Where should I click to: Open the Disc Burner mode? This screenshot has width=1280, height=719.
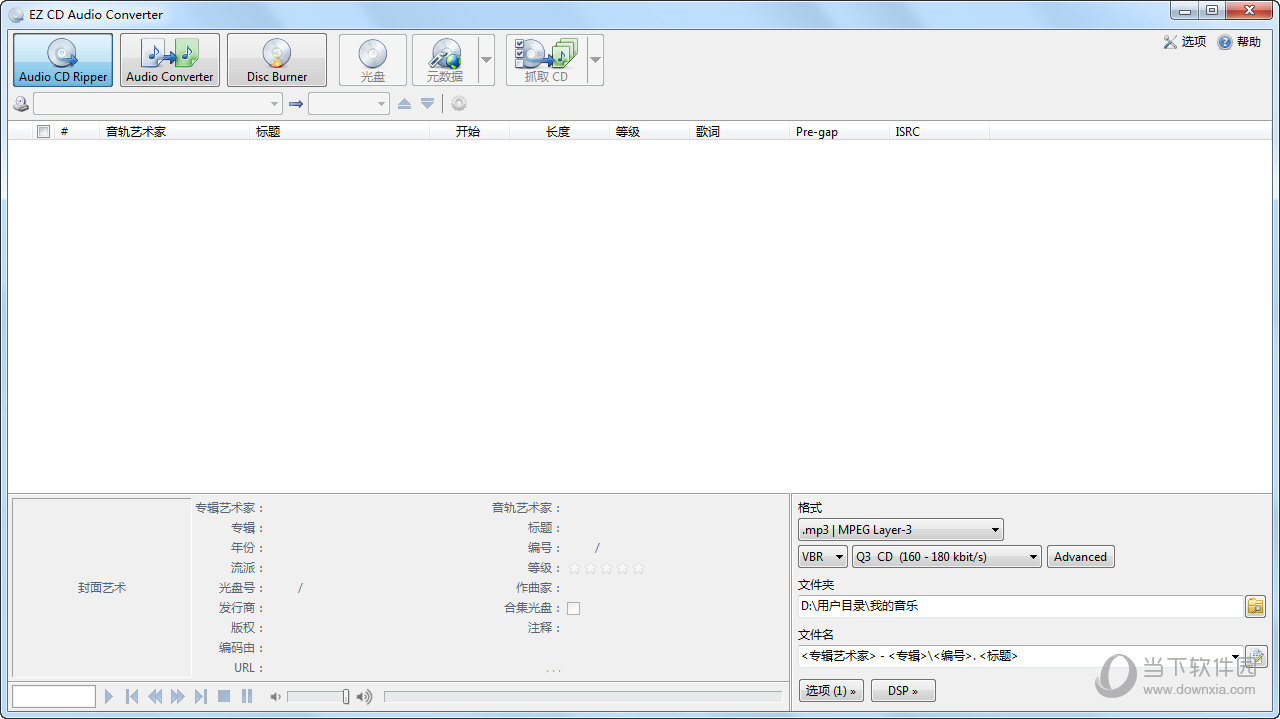(277, 60)
